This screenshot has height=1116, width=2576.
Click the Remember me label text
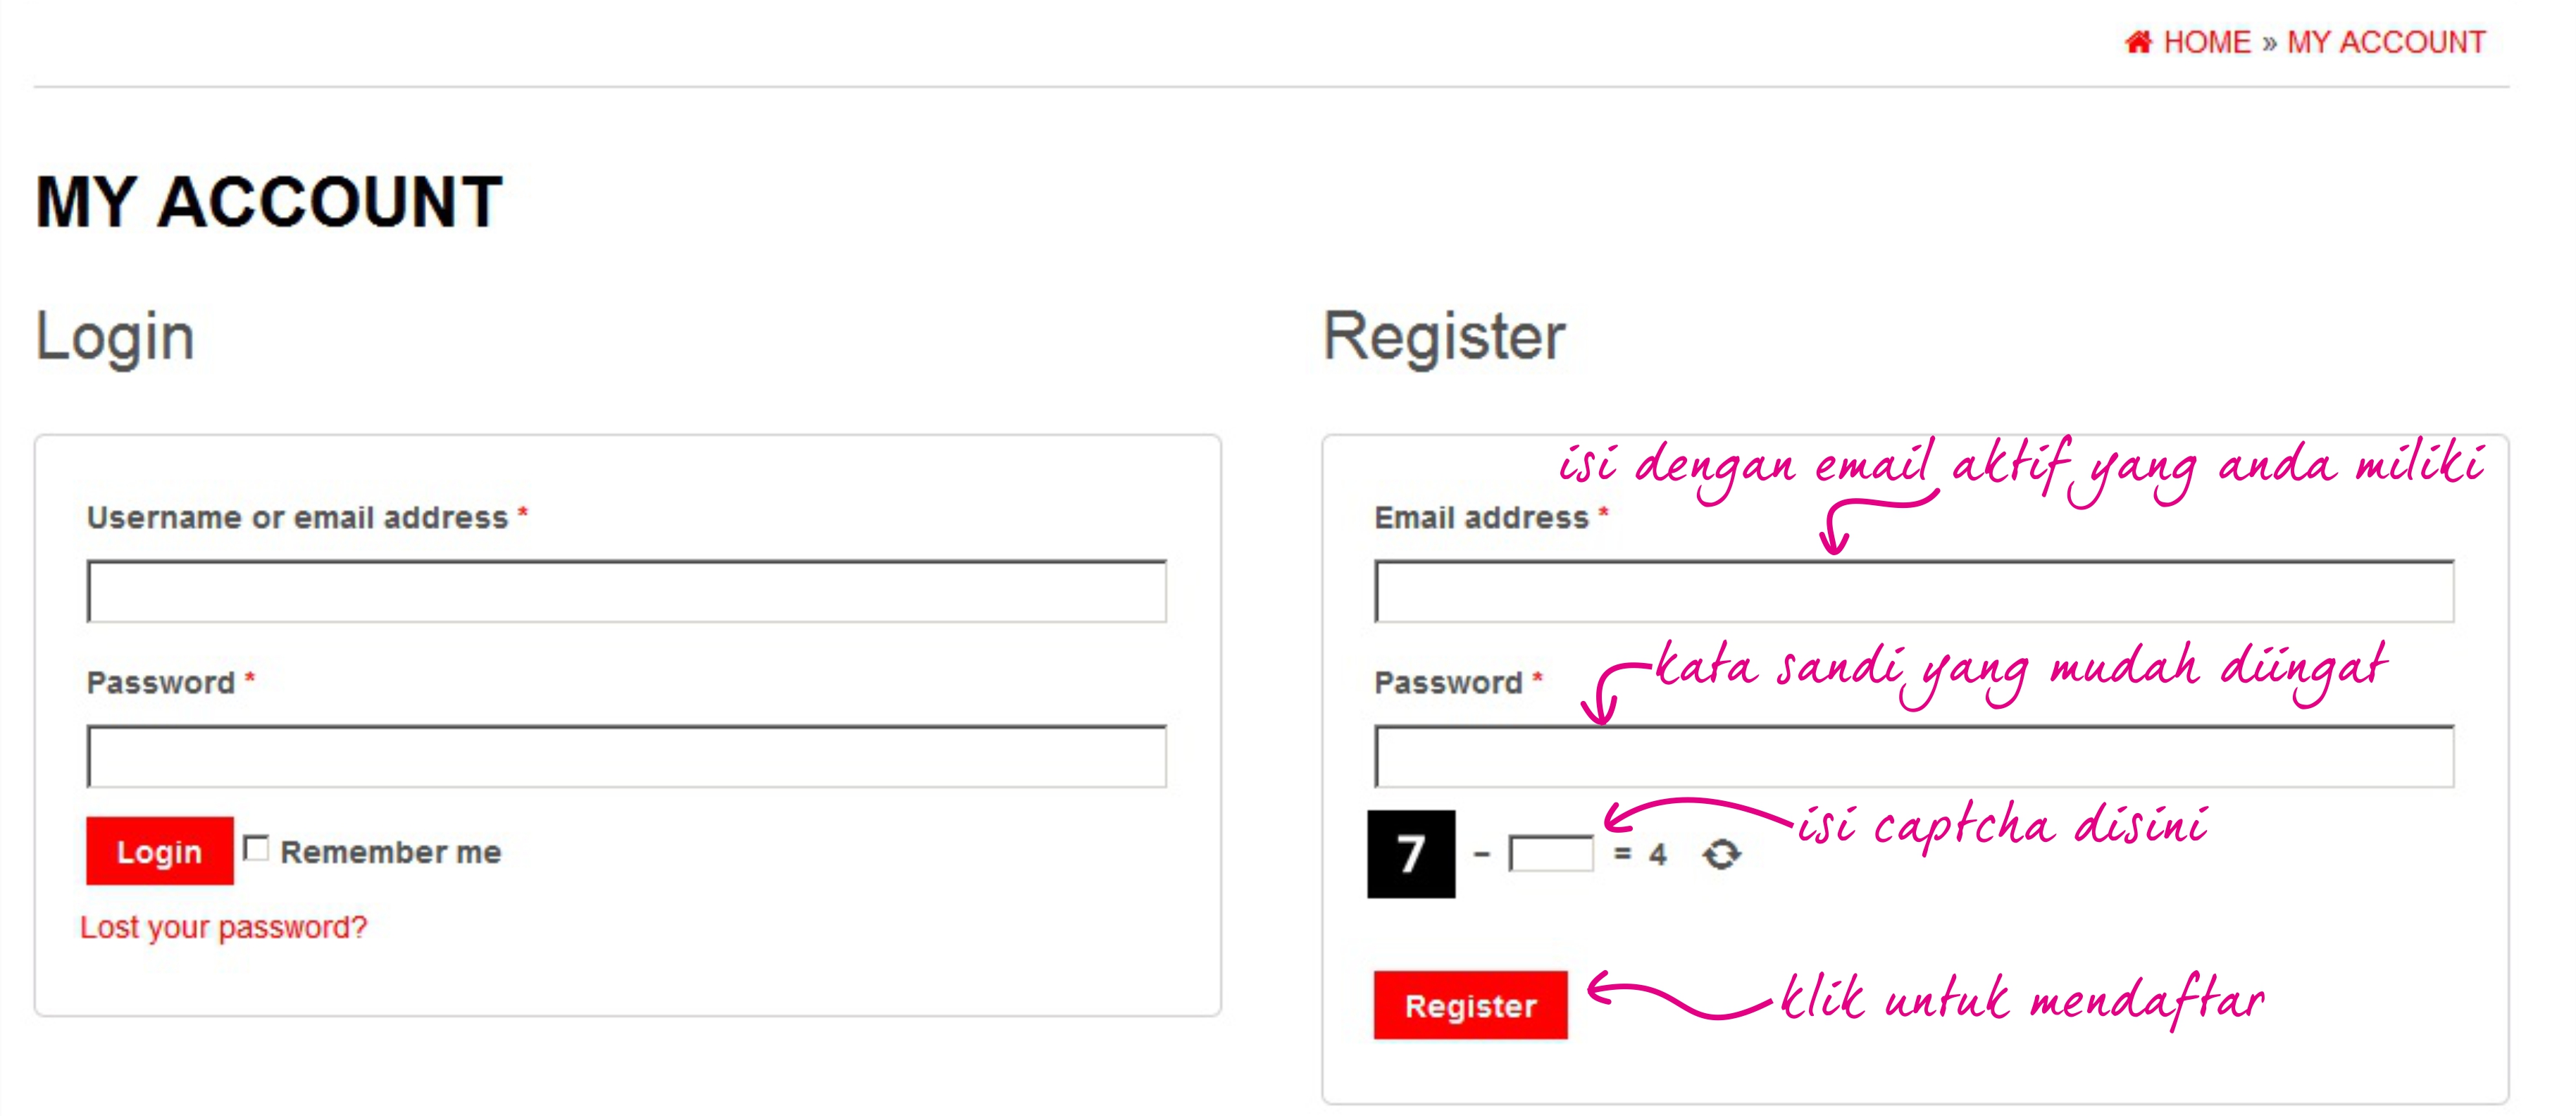pos(390,852)
